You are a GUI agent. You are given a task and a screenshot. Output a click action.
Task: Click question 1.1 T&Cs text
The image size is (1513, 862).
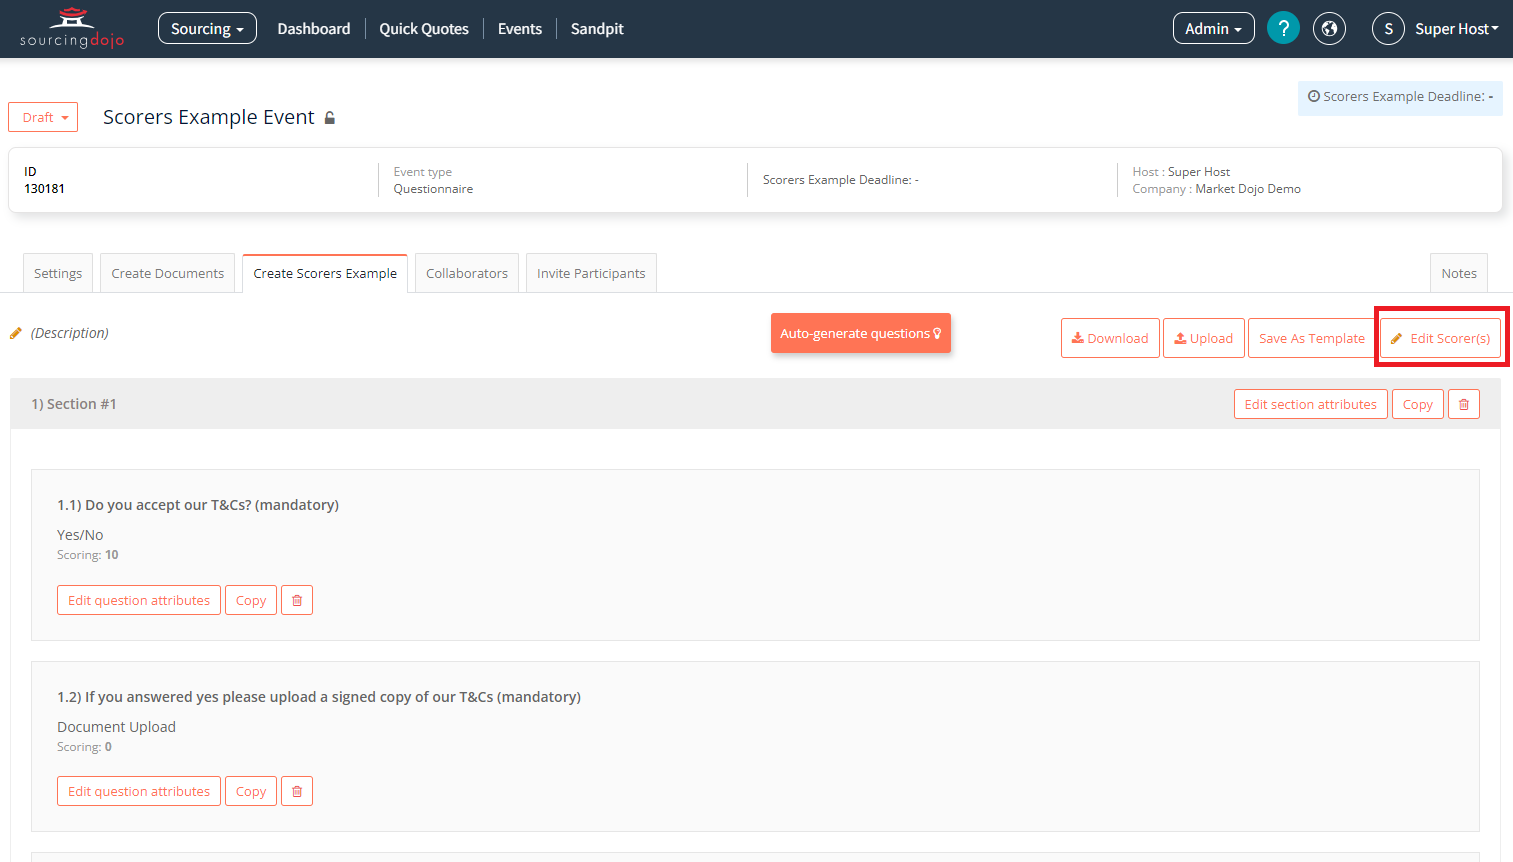point(198,505)
